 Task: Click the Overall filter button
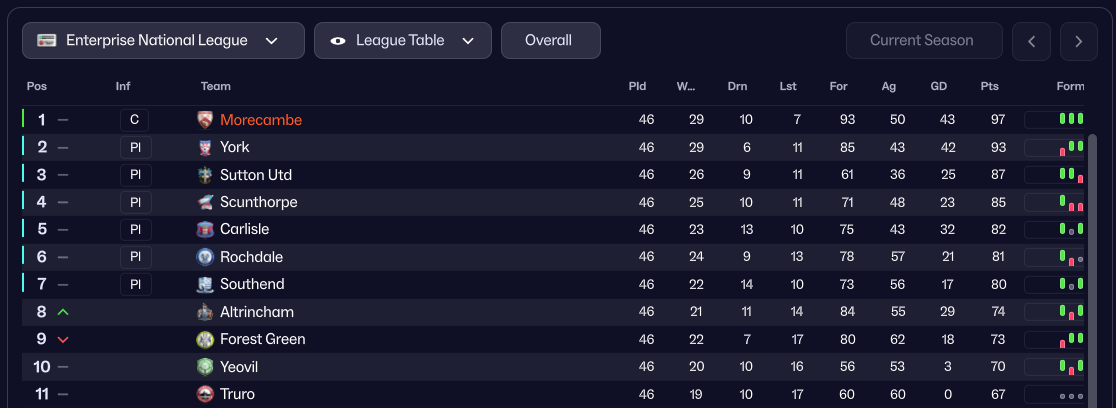[x=550, y=41]
